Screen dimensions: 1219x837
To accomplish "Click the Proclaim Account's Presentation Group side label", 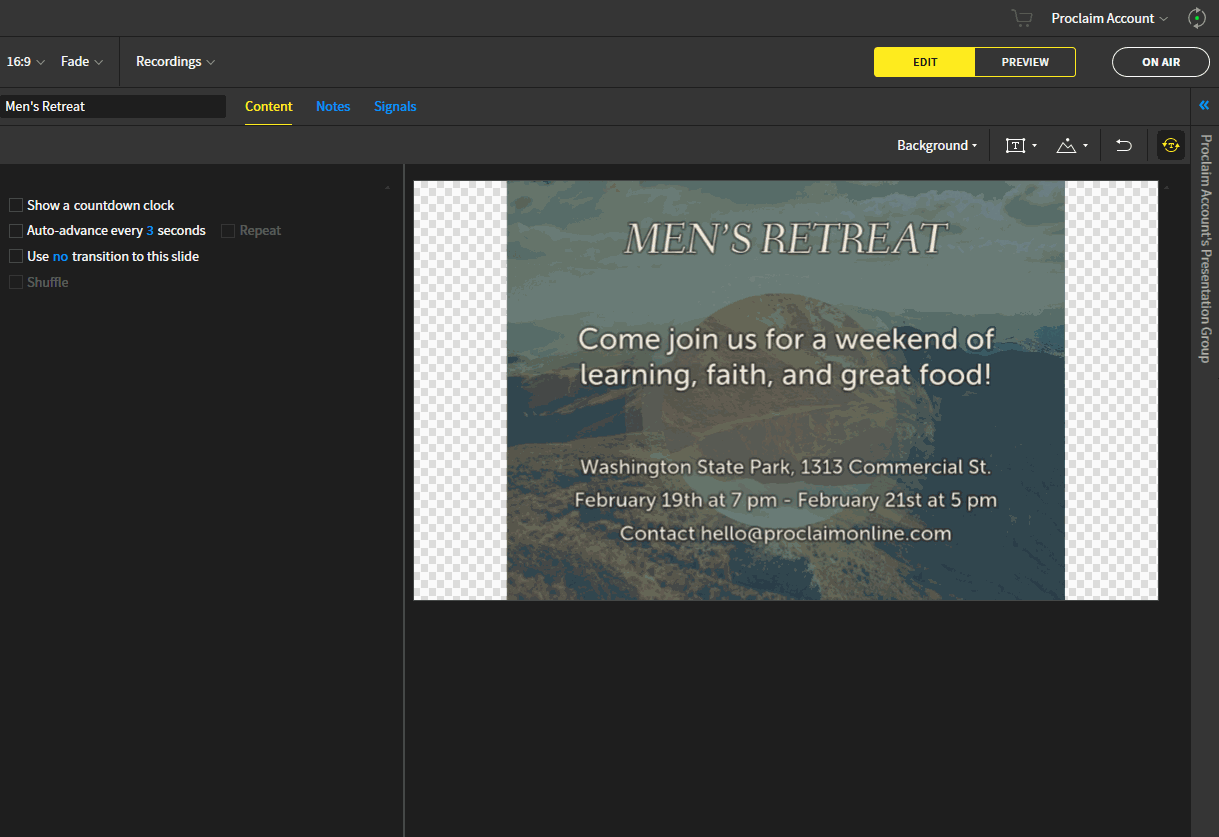I will tap(1205, 248).
